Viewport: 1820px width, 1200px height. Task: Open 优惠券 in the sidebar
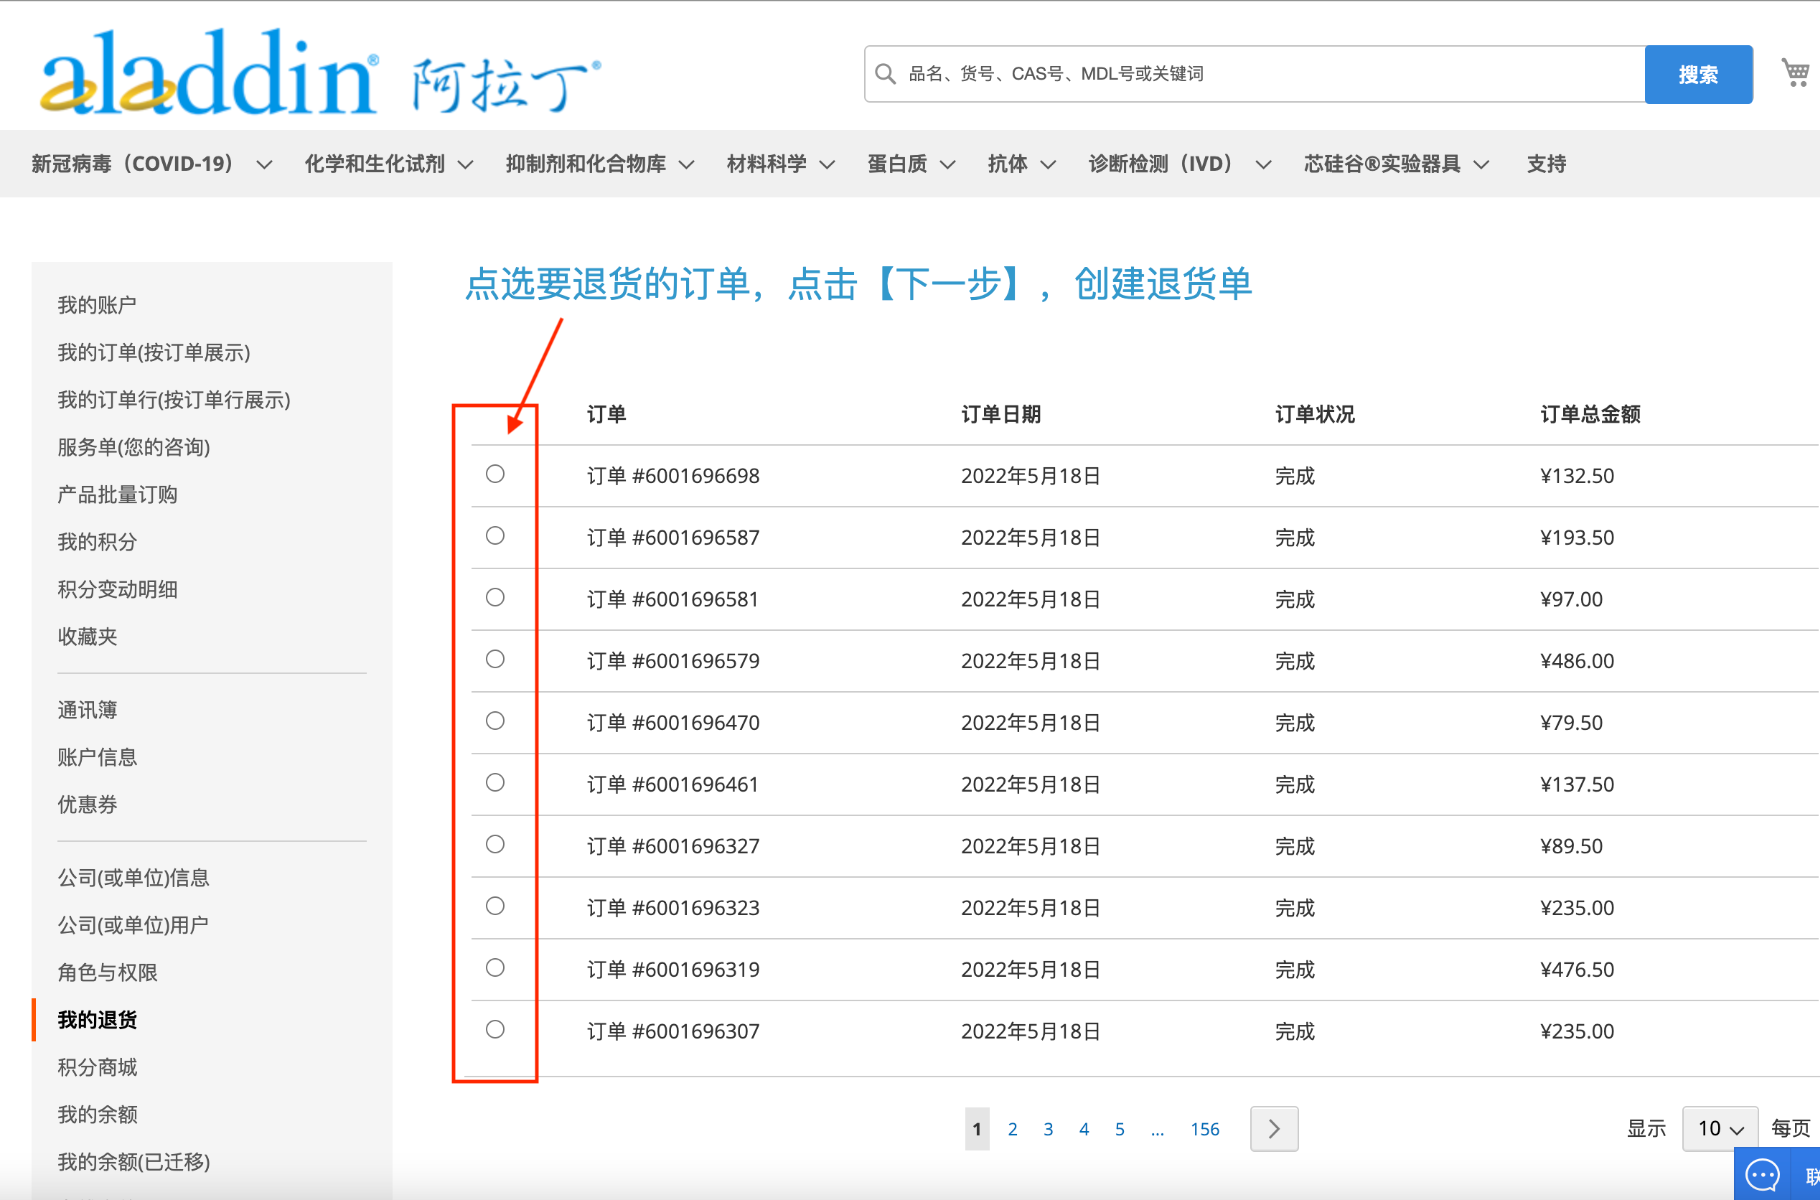tap(87, 804)
